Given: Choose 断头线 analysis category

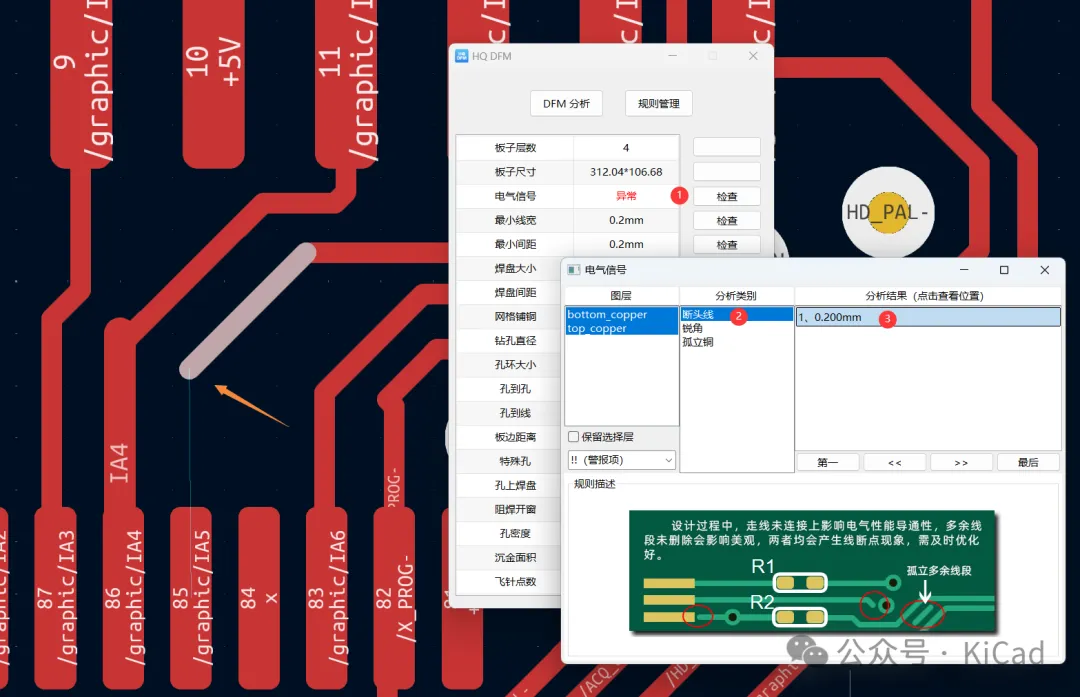Looking at the screenshot, I should [698, 315].
